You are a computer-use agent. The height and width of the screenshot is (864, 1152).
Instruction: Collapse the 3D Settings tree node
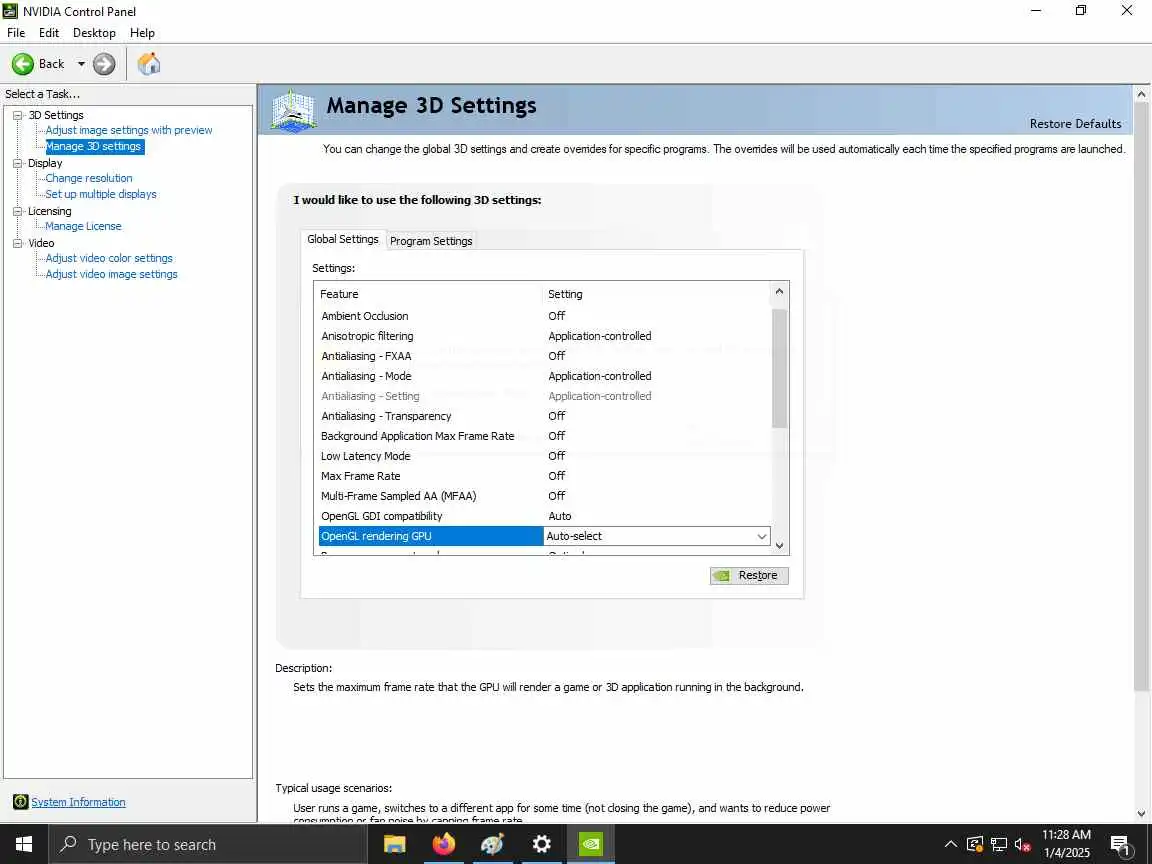tap(18, 115)
